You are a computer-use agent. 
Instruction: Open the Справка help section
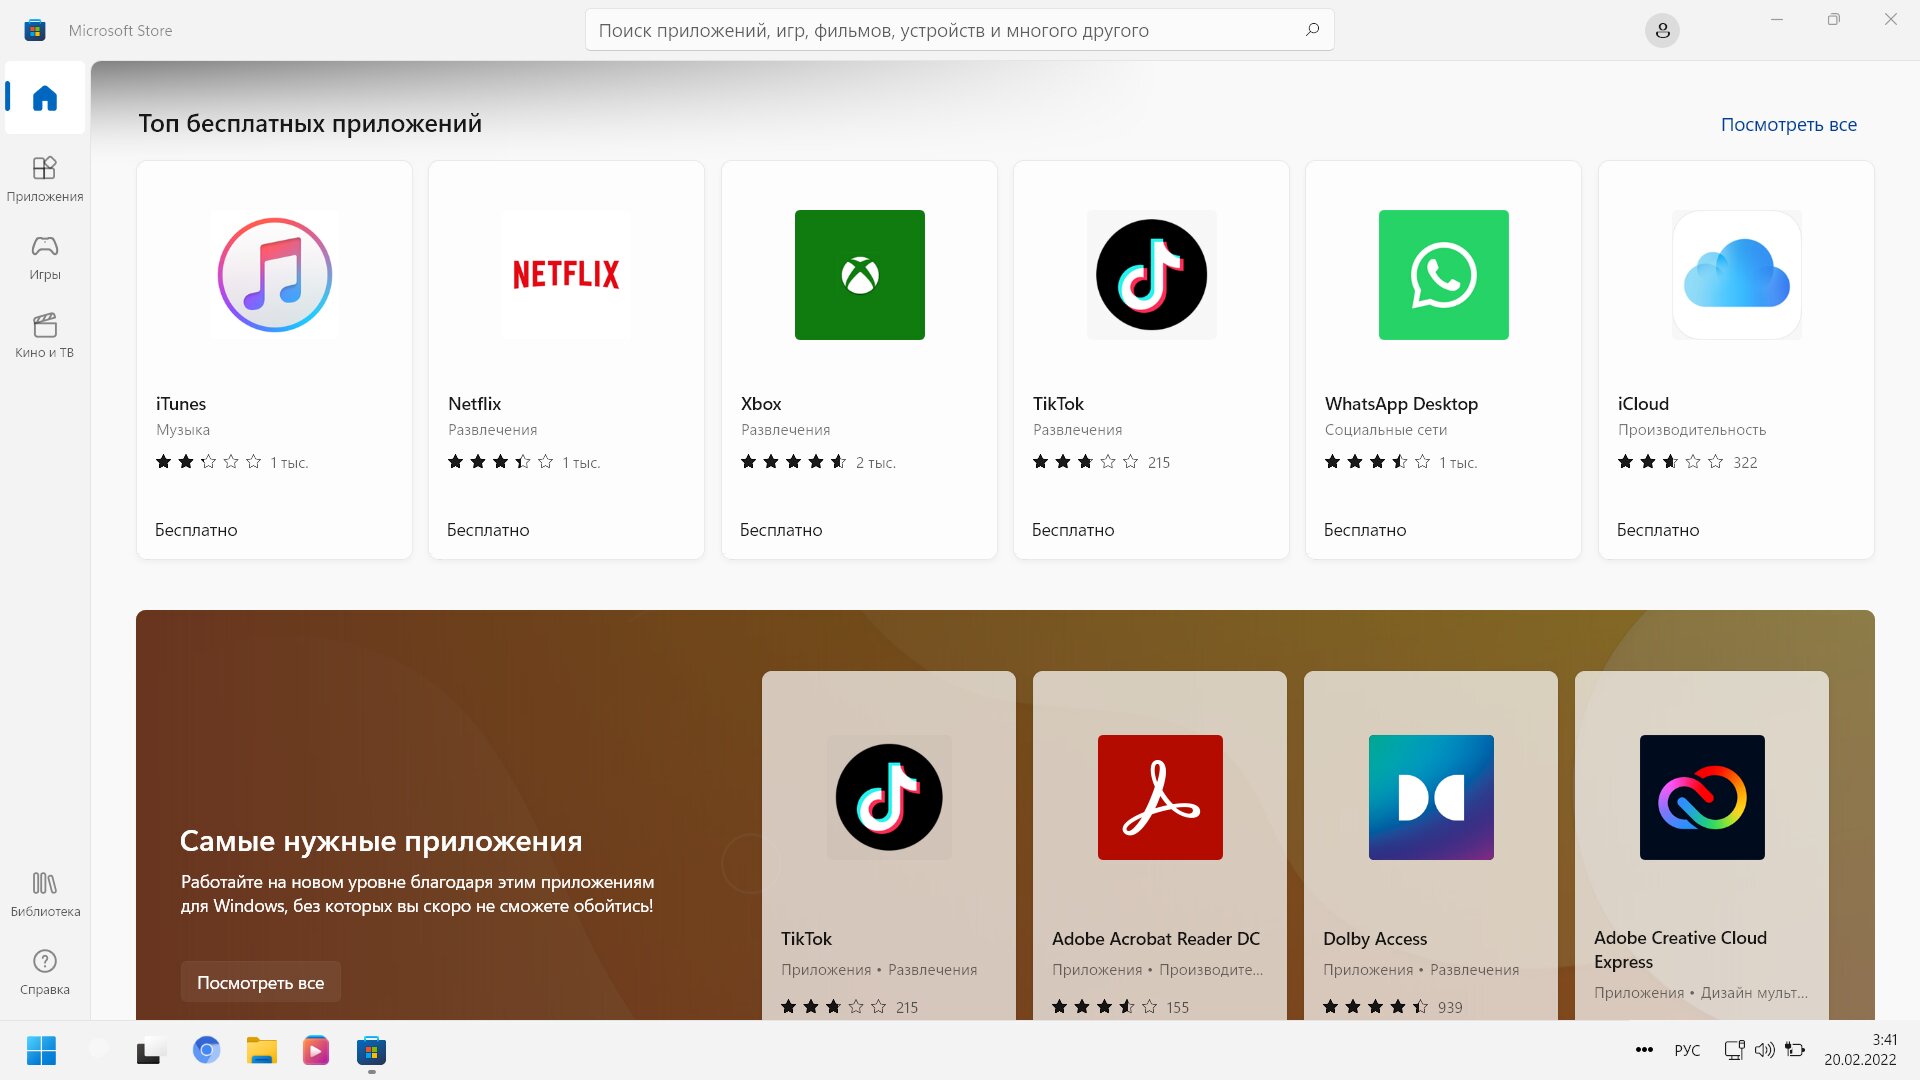[x=45, y=972]
